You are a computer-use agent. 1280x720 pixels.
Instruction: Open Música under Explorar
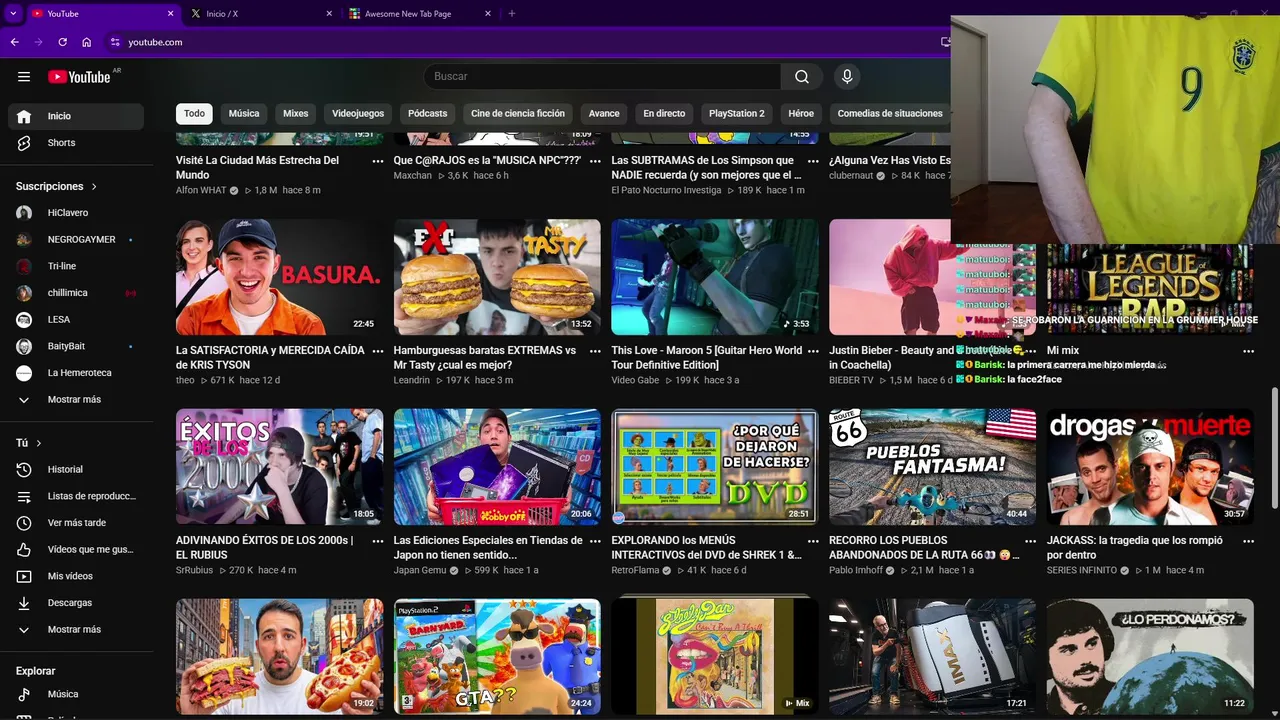pyautogui.click(x=76, y=694)
